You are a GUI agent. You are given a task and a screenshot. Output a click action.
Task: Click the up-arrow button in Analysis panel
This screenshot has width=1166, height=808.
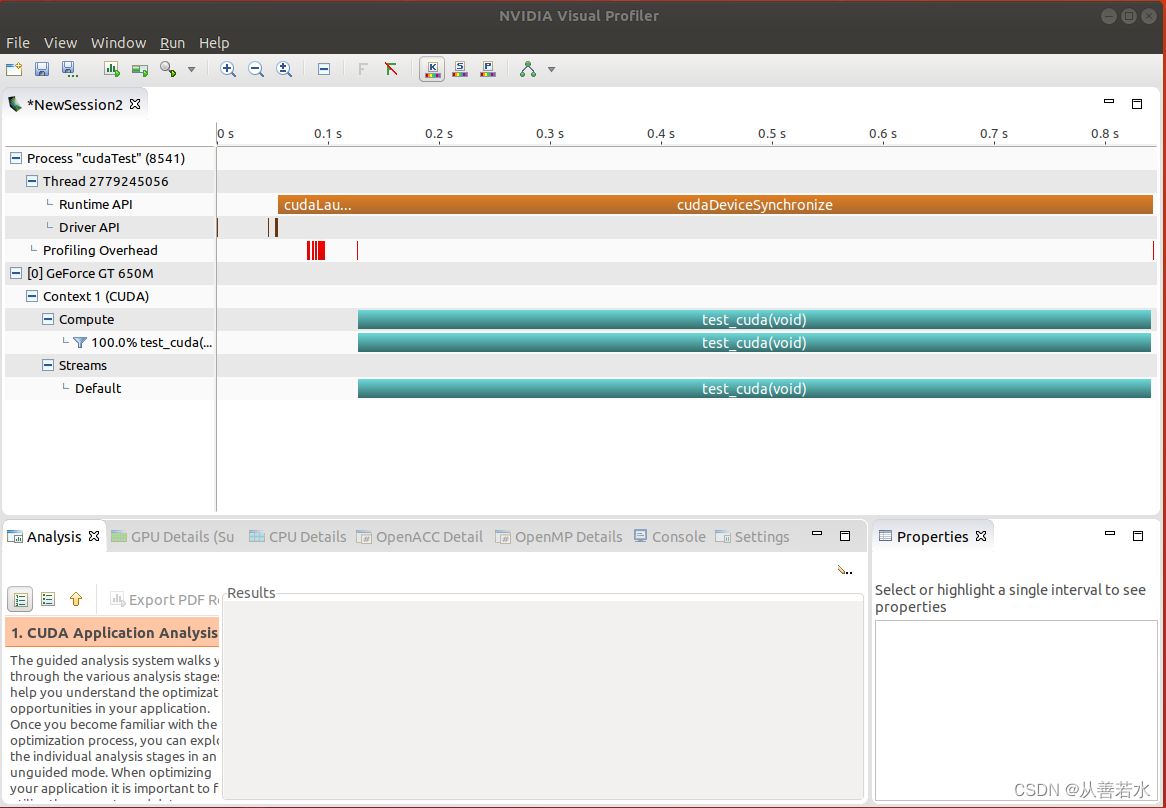coord(75,599)
